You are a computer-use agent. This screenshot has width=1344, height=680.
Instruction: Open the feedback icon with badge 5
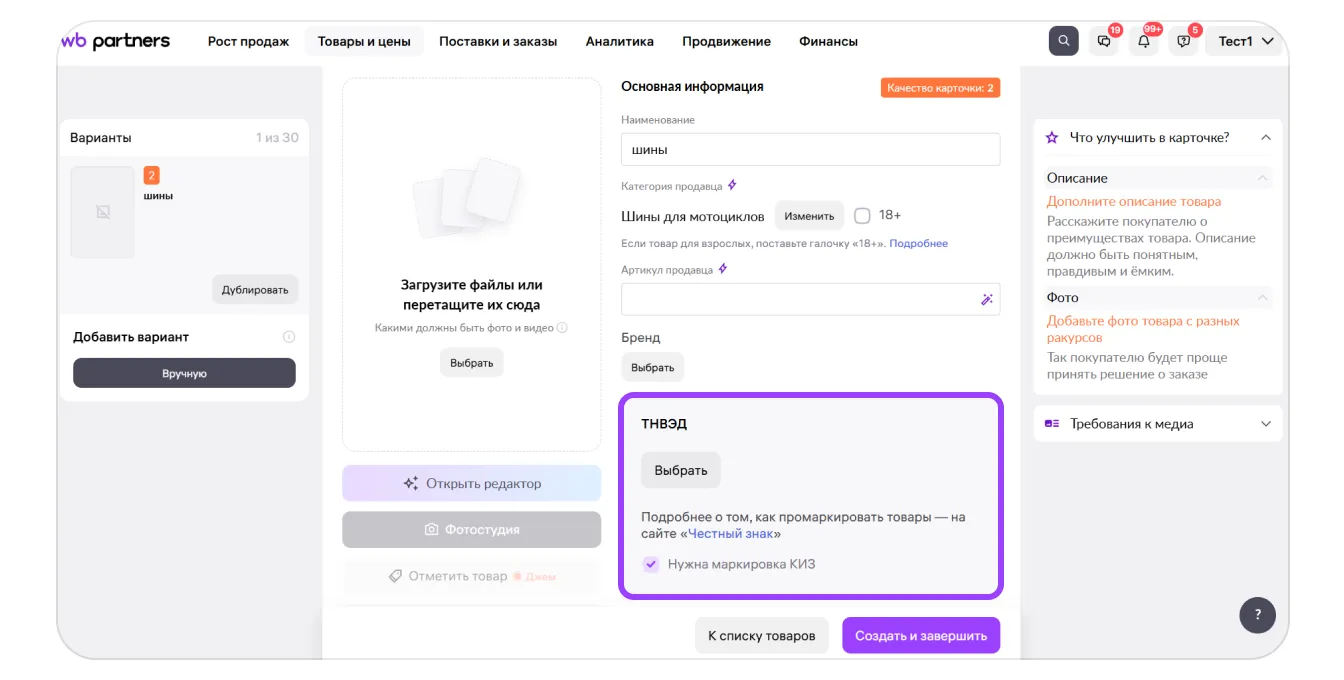[x=1184, y=41]
